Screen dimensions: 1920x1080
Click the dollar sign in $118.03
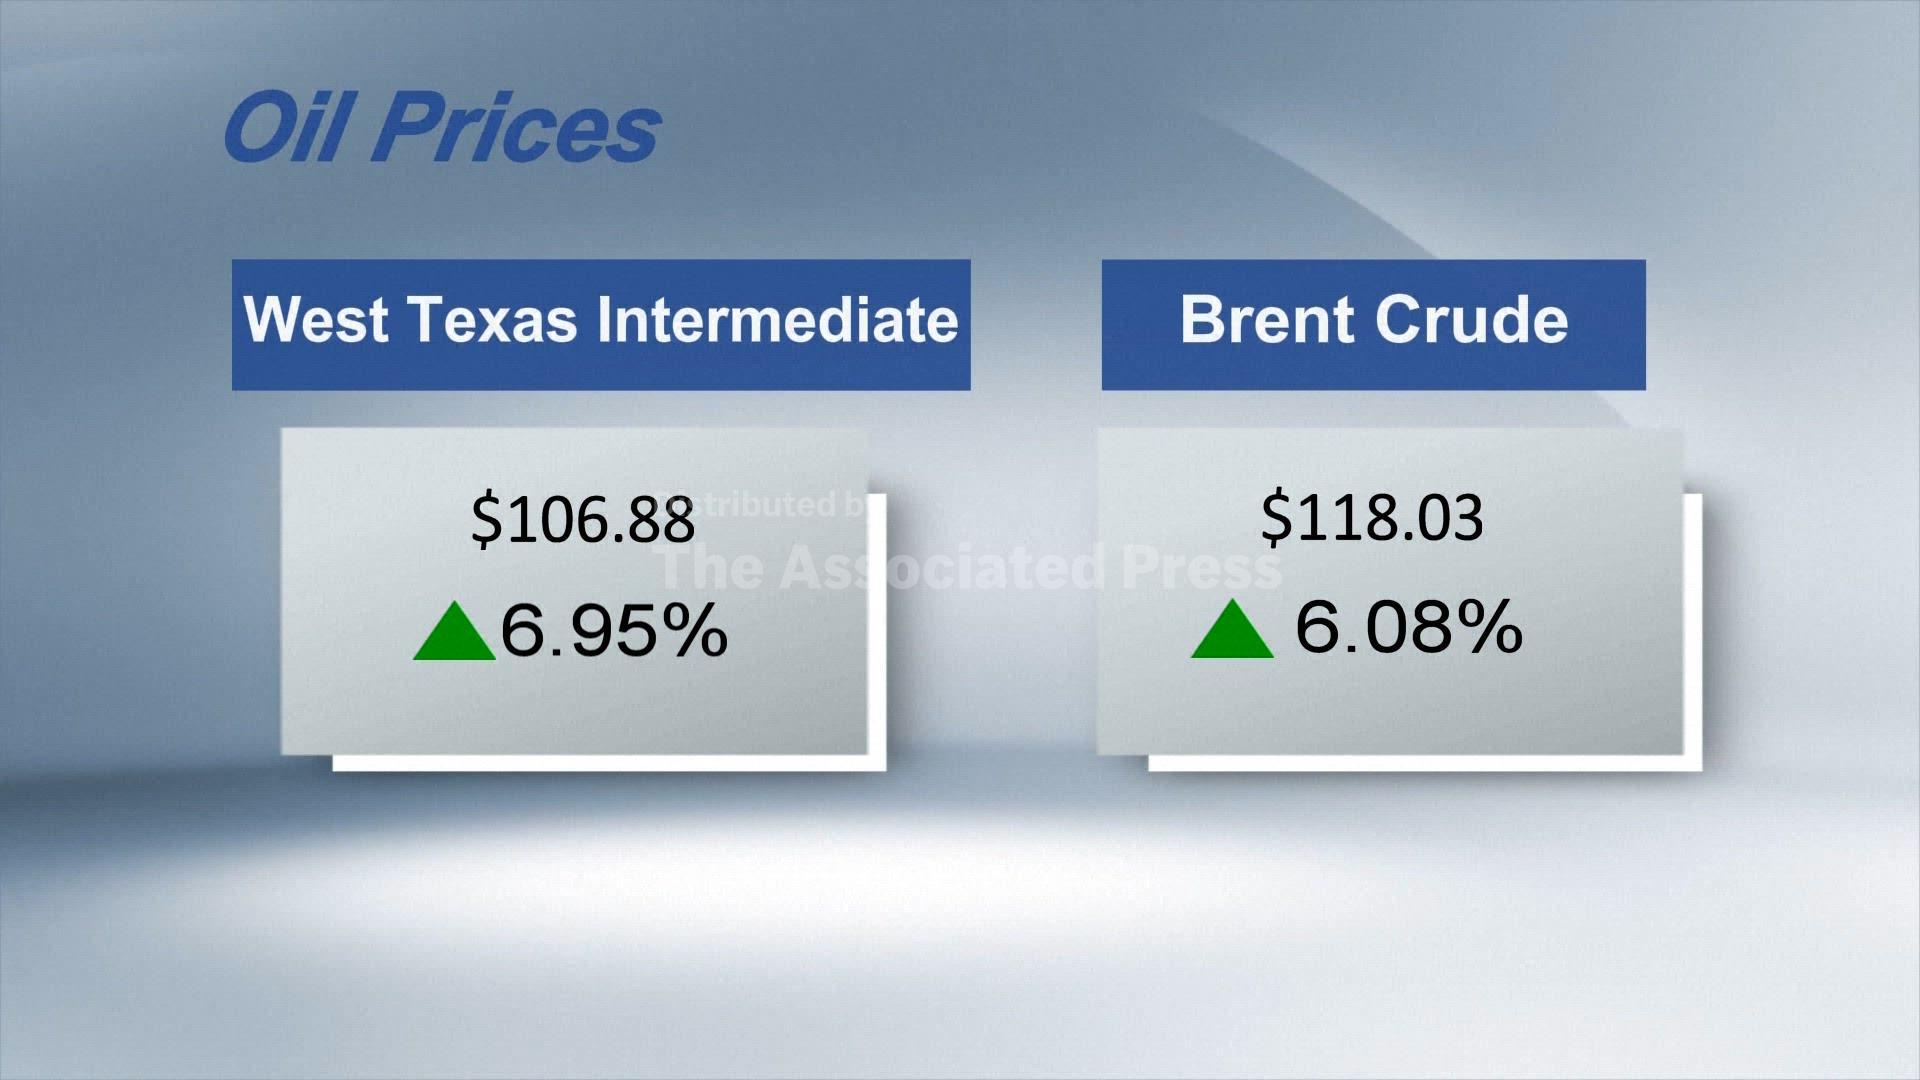click(x=1275, y=517)
